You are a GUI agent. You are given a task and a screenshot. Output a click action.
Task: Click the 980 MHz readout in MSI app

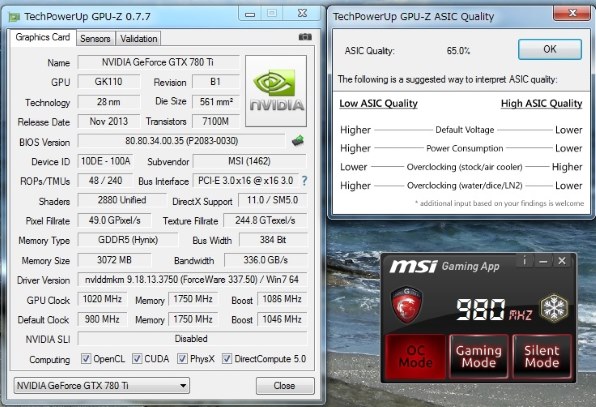(x=494, y=310)
